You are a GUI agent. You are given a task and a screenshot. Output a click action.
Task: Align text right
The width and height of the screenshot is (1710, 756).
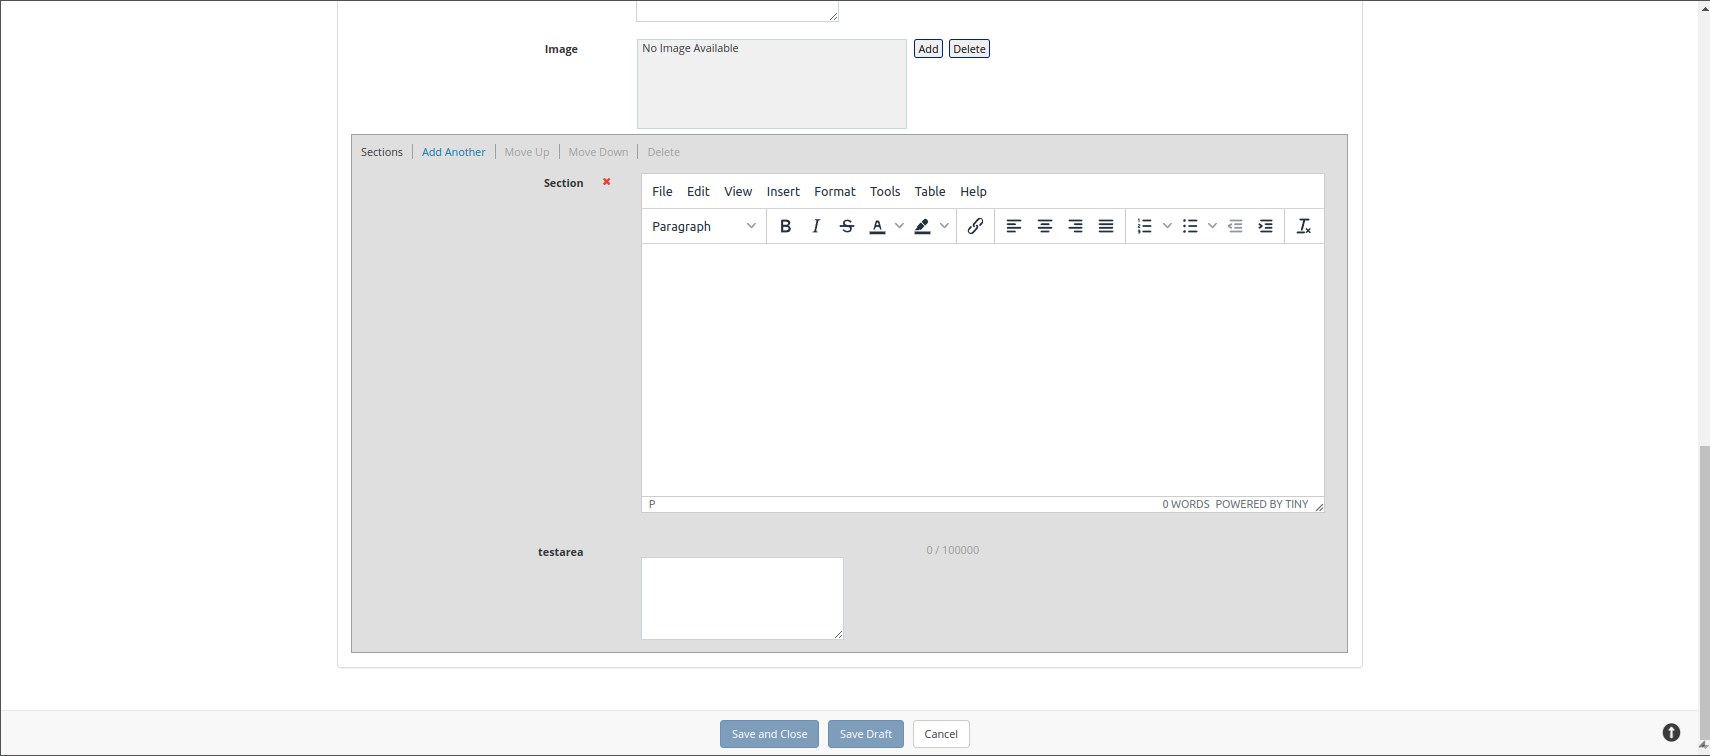(x=1075, y=226)
